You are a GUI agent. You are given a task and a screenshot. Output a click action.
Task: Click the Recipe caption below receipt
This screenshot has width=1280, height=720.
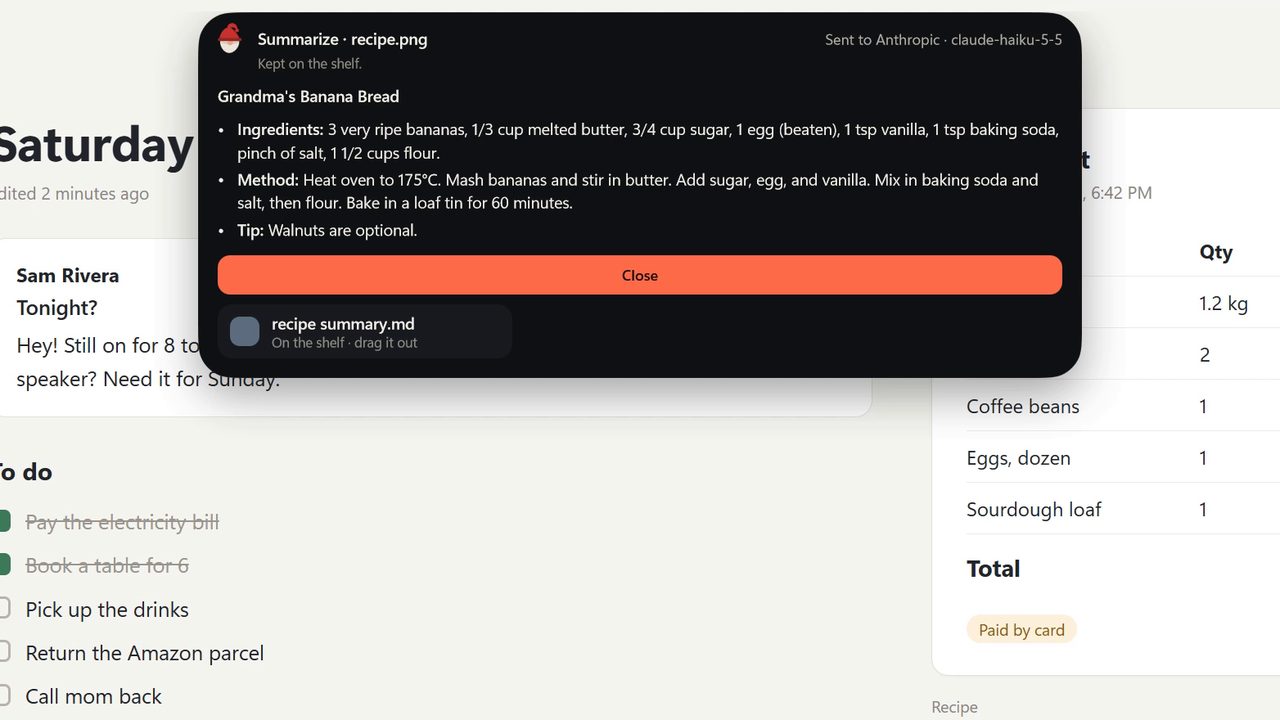954,707
